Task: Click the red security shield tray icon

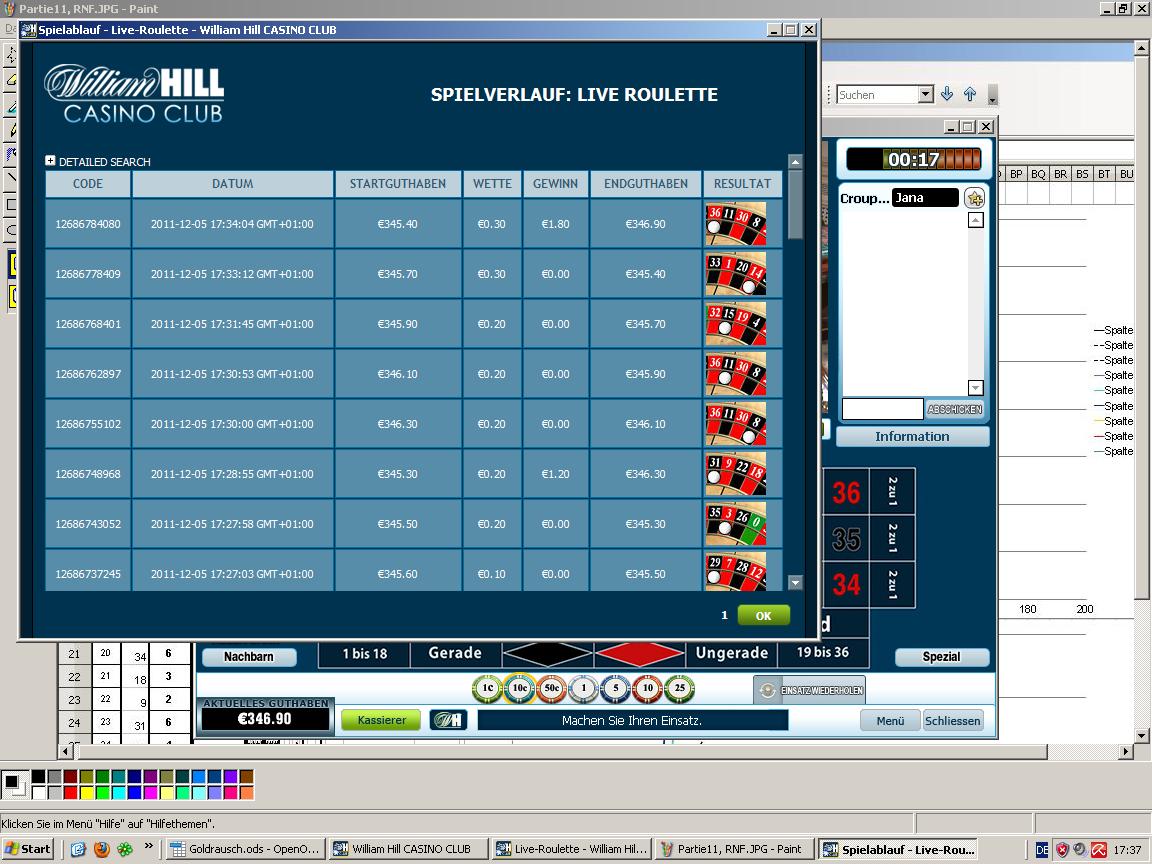Action: [x=1062, y=849]
